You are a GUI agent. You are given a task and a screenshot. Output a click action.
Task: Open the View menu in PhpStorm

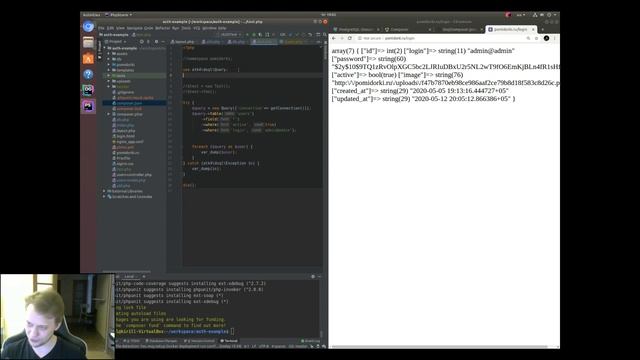point(120,28)
